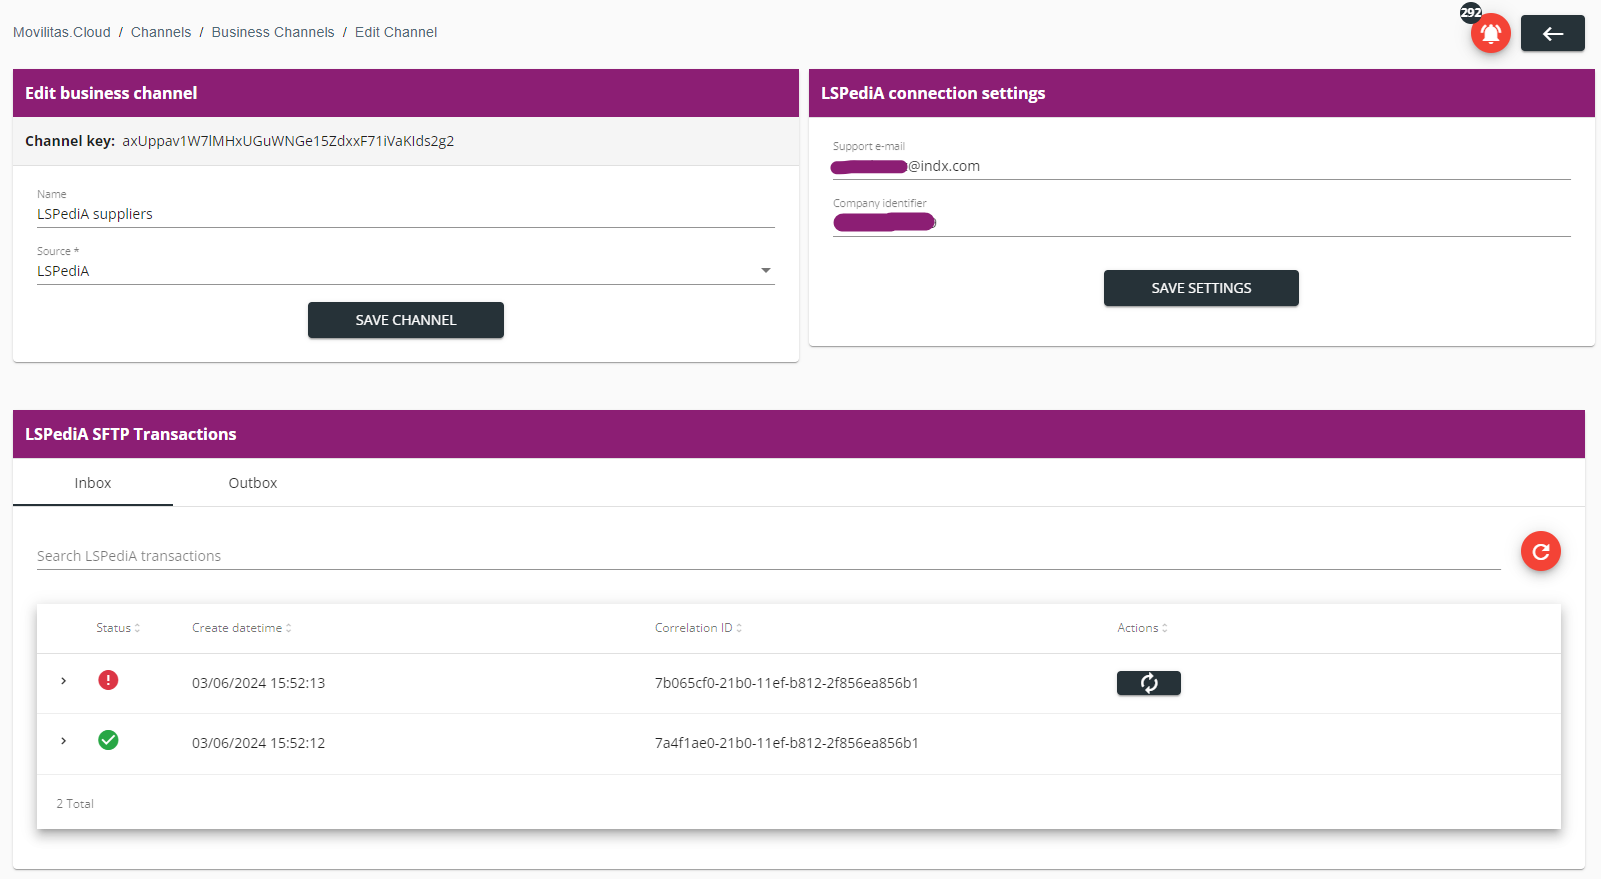Switch to the Inbox tab

coord(93,483)
